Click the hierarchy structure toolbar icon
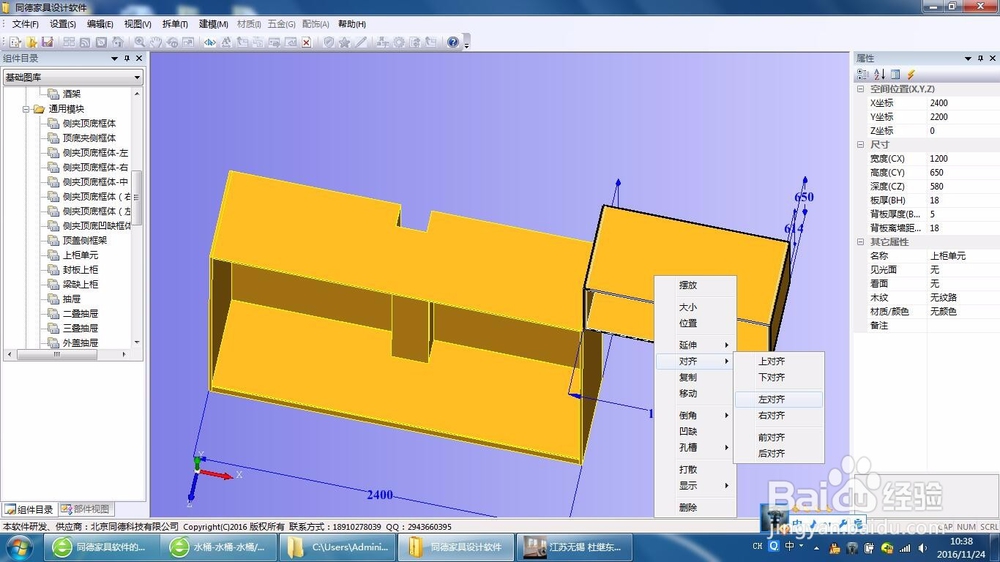 coord(383,42)
